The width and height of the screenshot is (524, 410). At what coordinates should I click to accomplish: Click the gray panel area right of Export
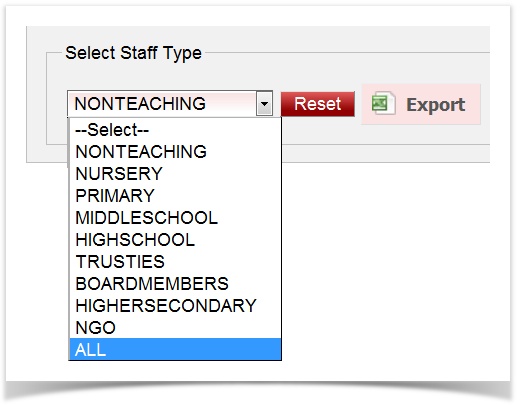485,104
